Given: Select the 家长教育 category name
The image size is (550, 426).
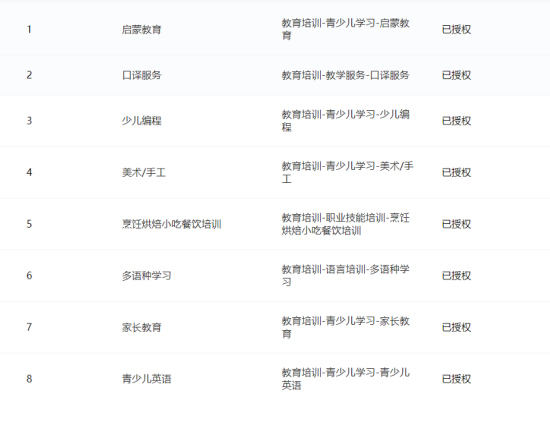Looking at the screenshot, I should (x=141, y=327).
